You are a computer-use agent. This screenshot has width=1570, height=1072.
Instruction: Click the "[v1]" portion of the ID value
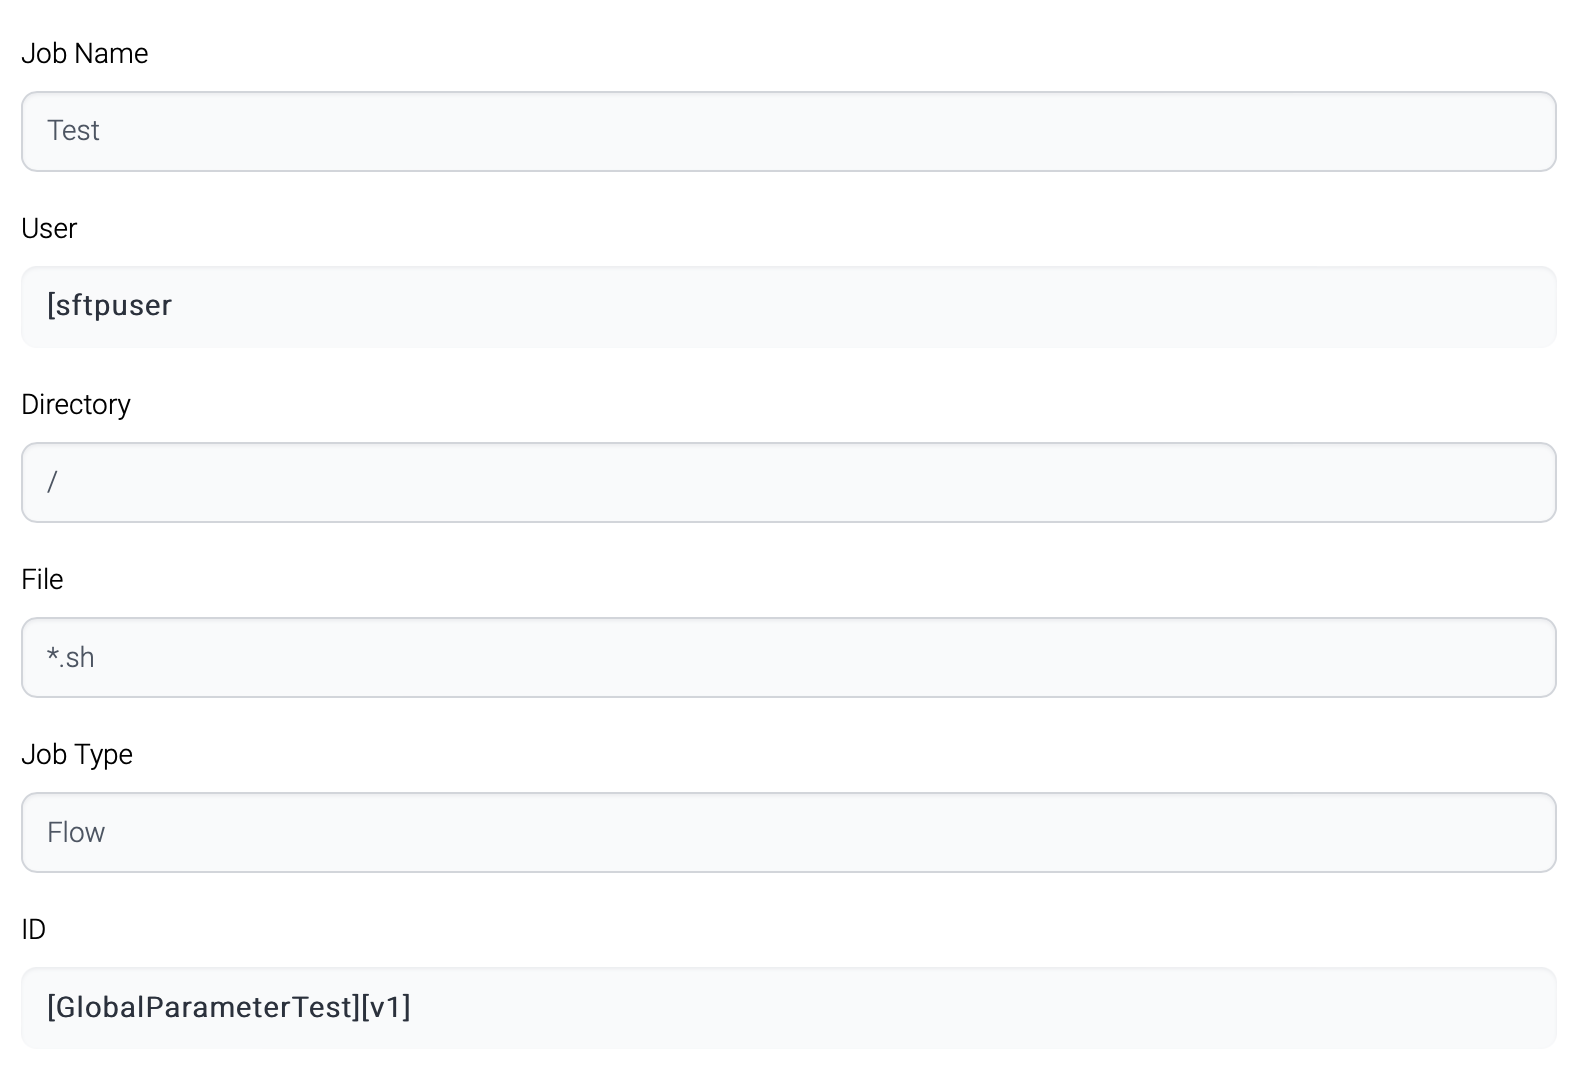[386, 1007]
